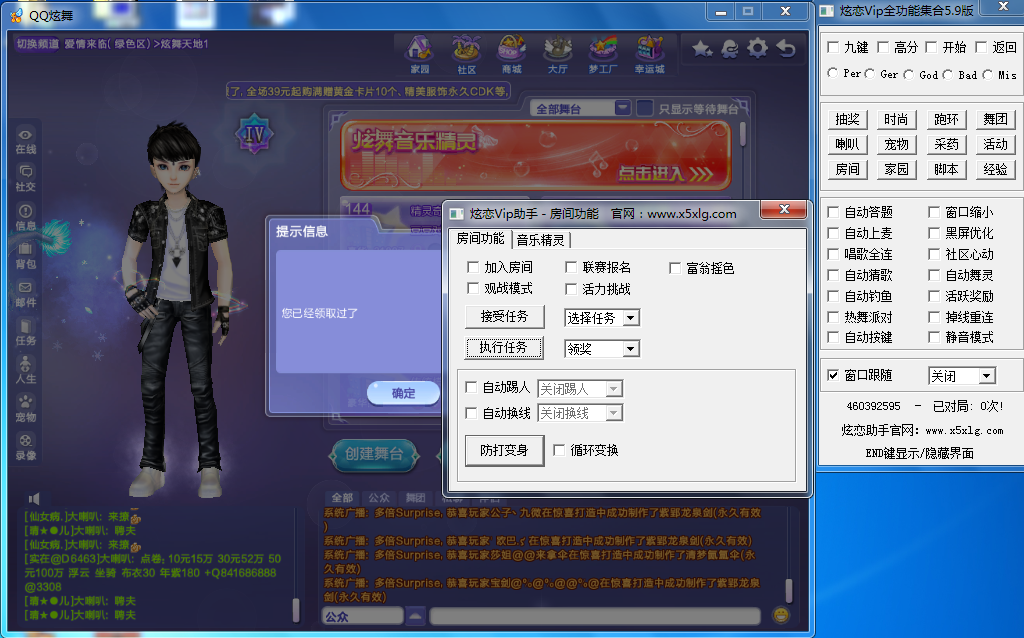Open the 全部舞台 stage filter dropdown
The height and width of the screenshot is (638, 1024).
point(581,108)
